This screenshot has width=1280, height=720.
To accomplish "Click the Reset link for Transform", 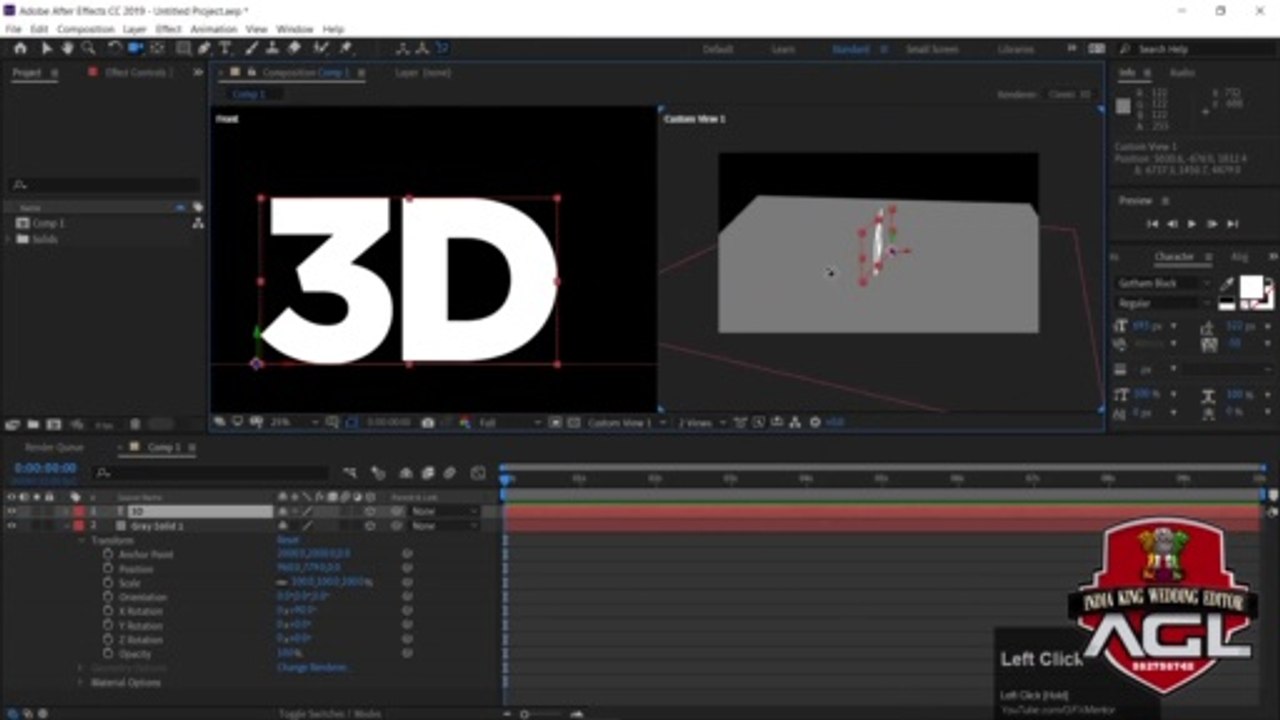I will (x=288, y=541).
